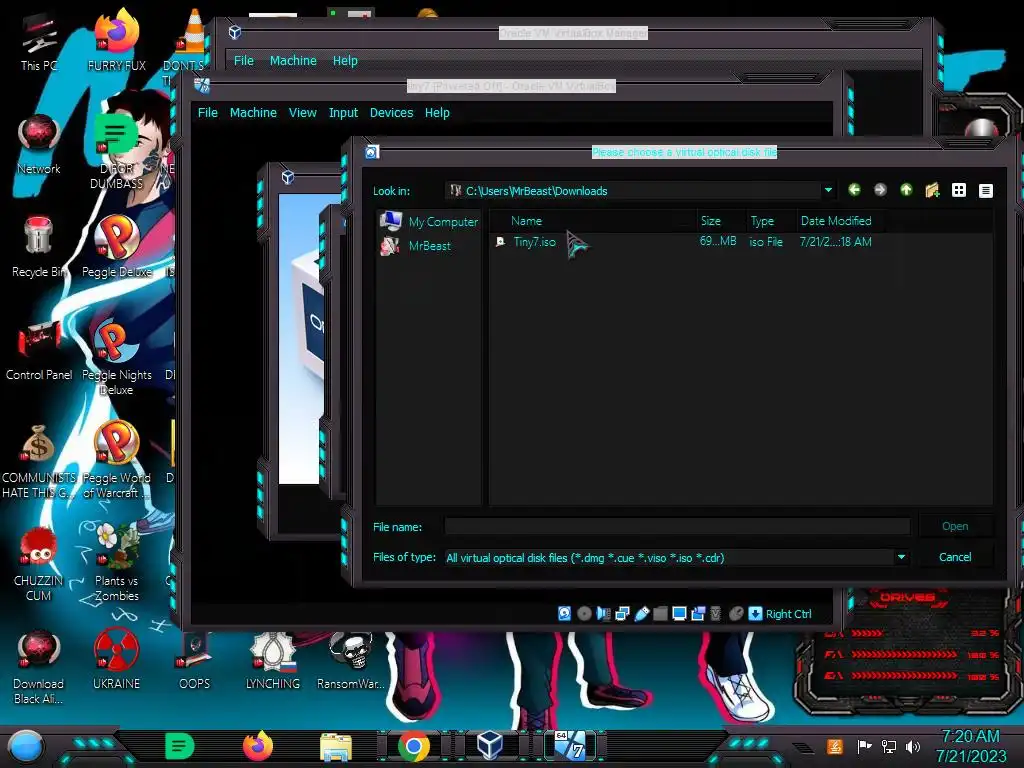1024x768 pixels.
Task: Click the File name input field
Action: click(677, 526)
